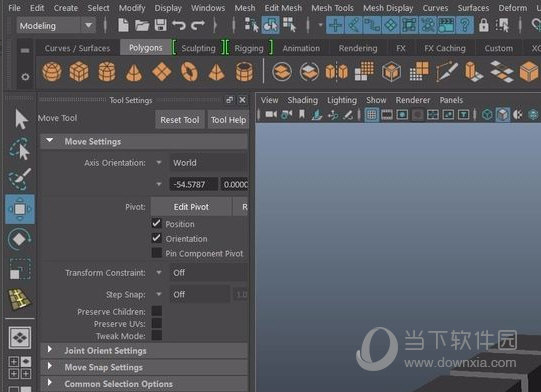Click the Extrude shelf icon

tap(474, 72)
